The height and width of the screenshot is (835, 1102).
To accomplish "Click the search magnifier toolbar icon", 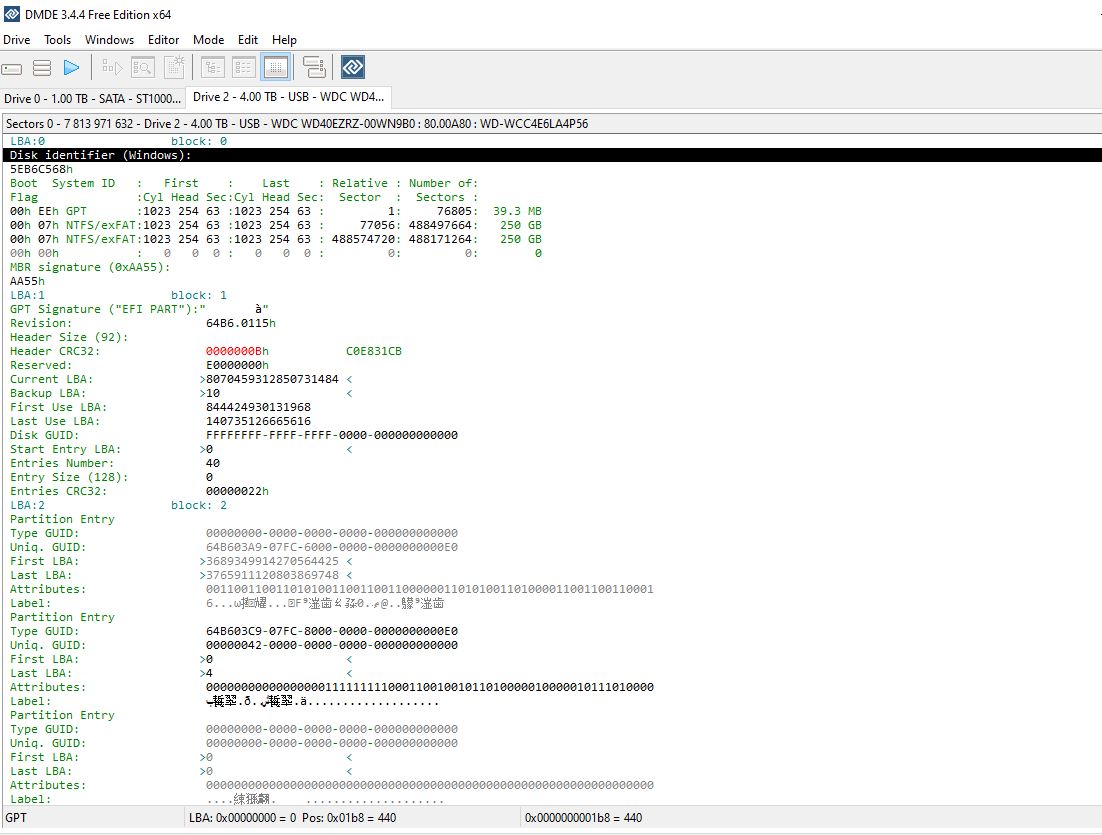I will (x=143, y=67).
